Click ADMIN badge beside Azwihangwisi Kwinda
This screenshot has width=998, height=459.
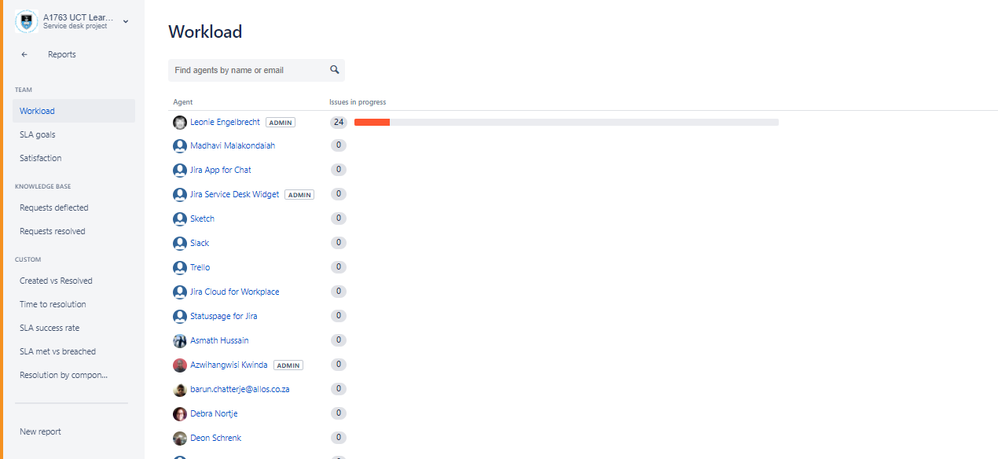(x=288, y=365)
